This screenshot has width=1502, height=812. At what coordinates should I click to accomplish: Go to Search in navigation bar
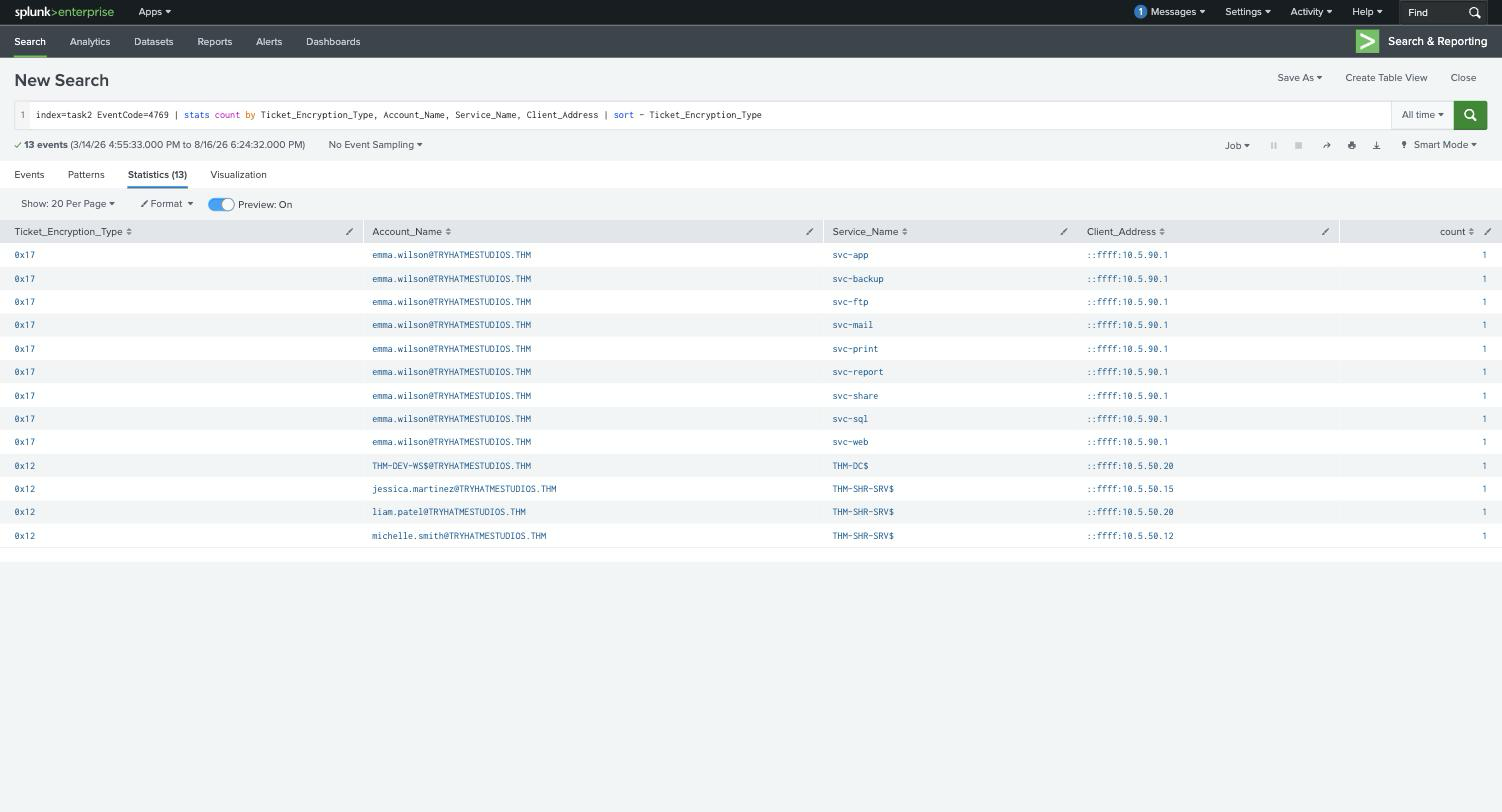point(30,42)
